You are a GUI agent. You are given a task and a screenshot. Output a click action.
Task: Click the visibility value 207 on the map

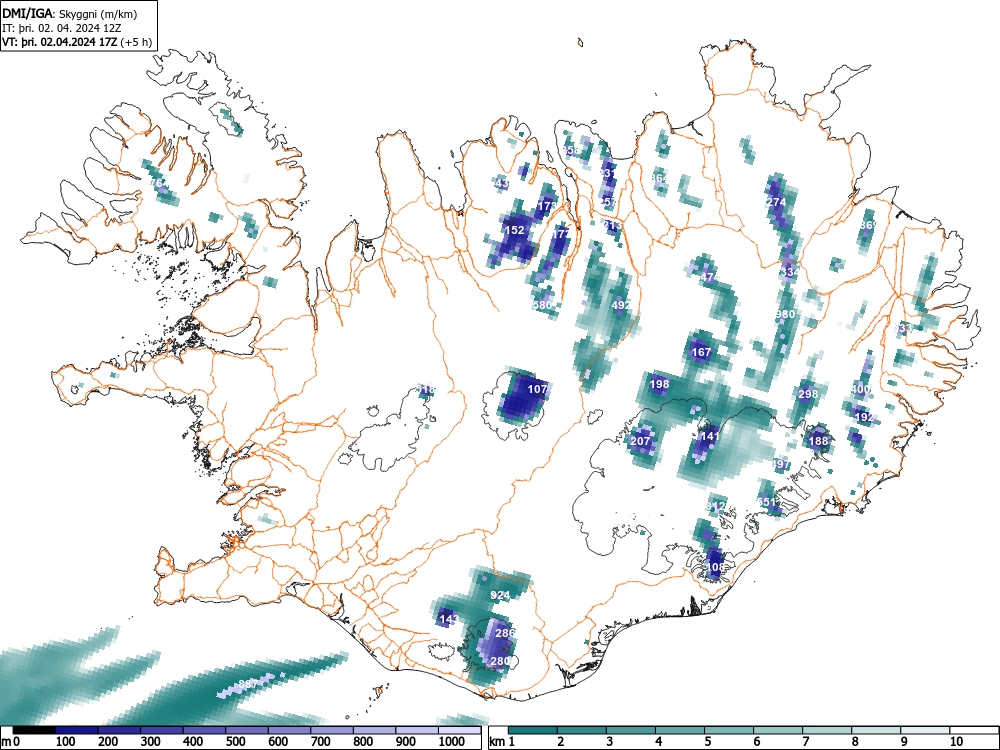click(640, 441)
